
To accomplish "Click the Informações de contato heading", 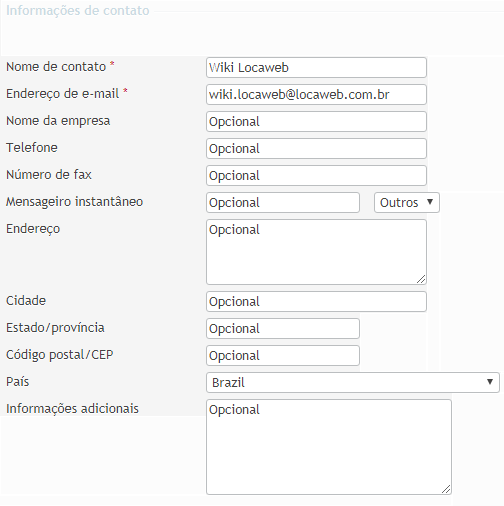I will point(78,11).
